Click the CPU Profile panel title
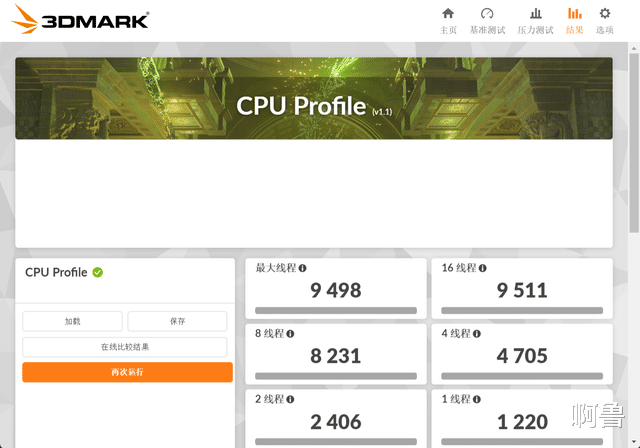 pyautogui.click(x=56, y=272)
